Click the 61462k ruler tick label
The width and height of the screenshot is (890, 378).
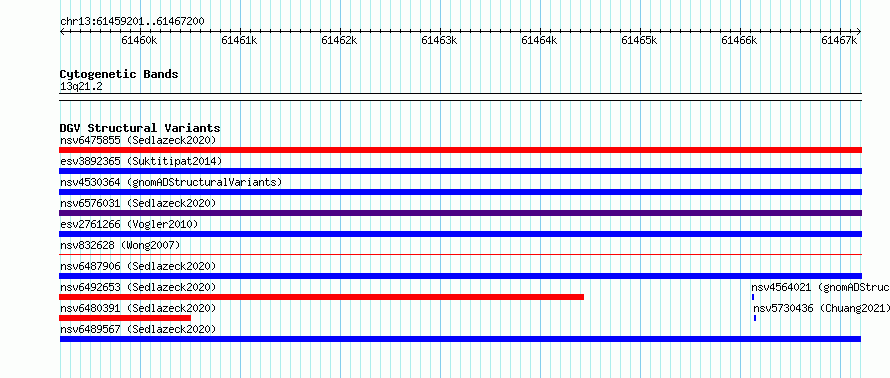point(339,40)
